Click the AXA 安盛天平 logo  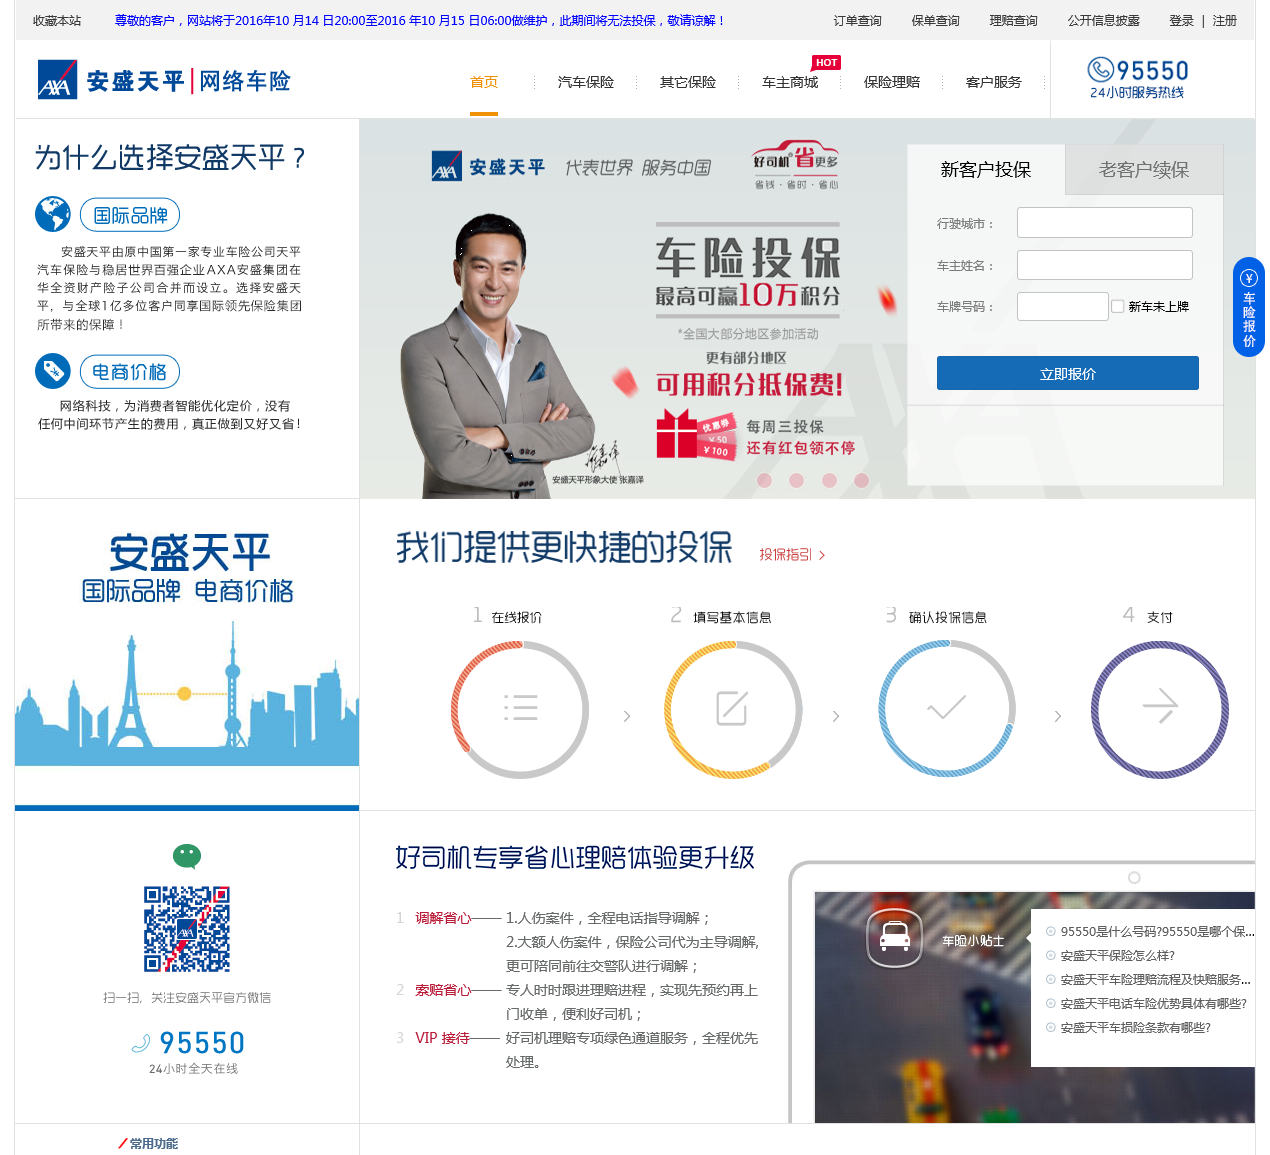[x=164, y=80]
